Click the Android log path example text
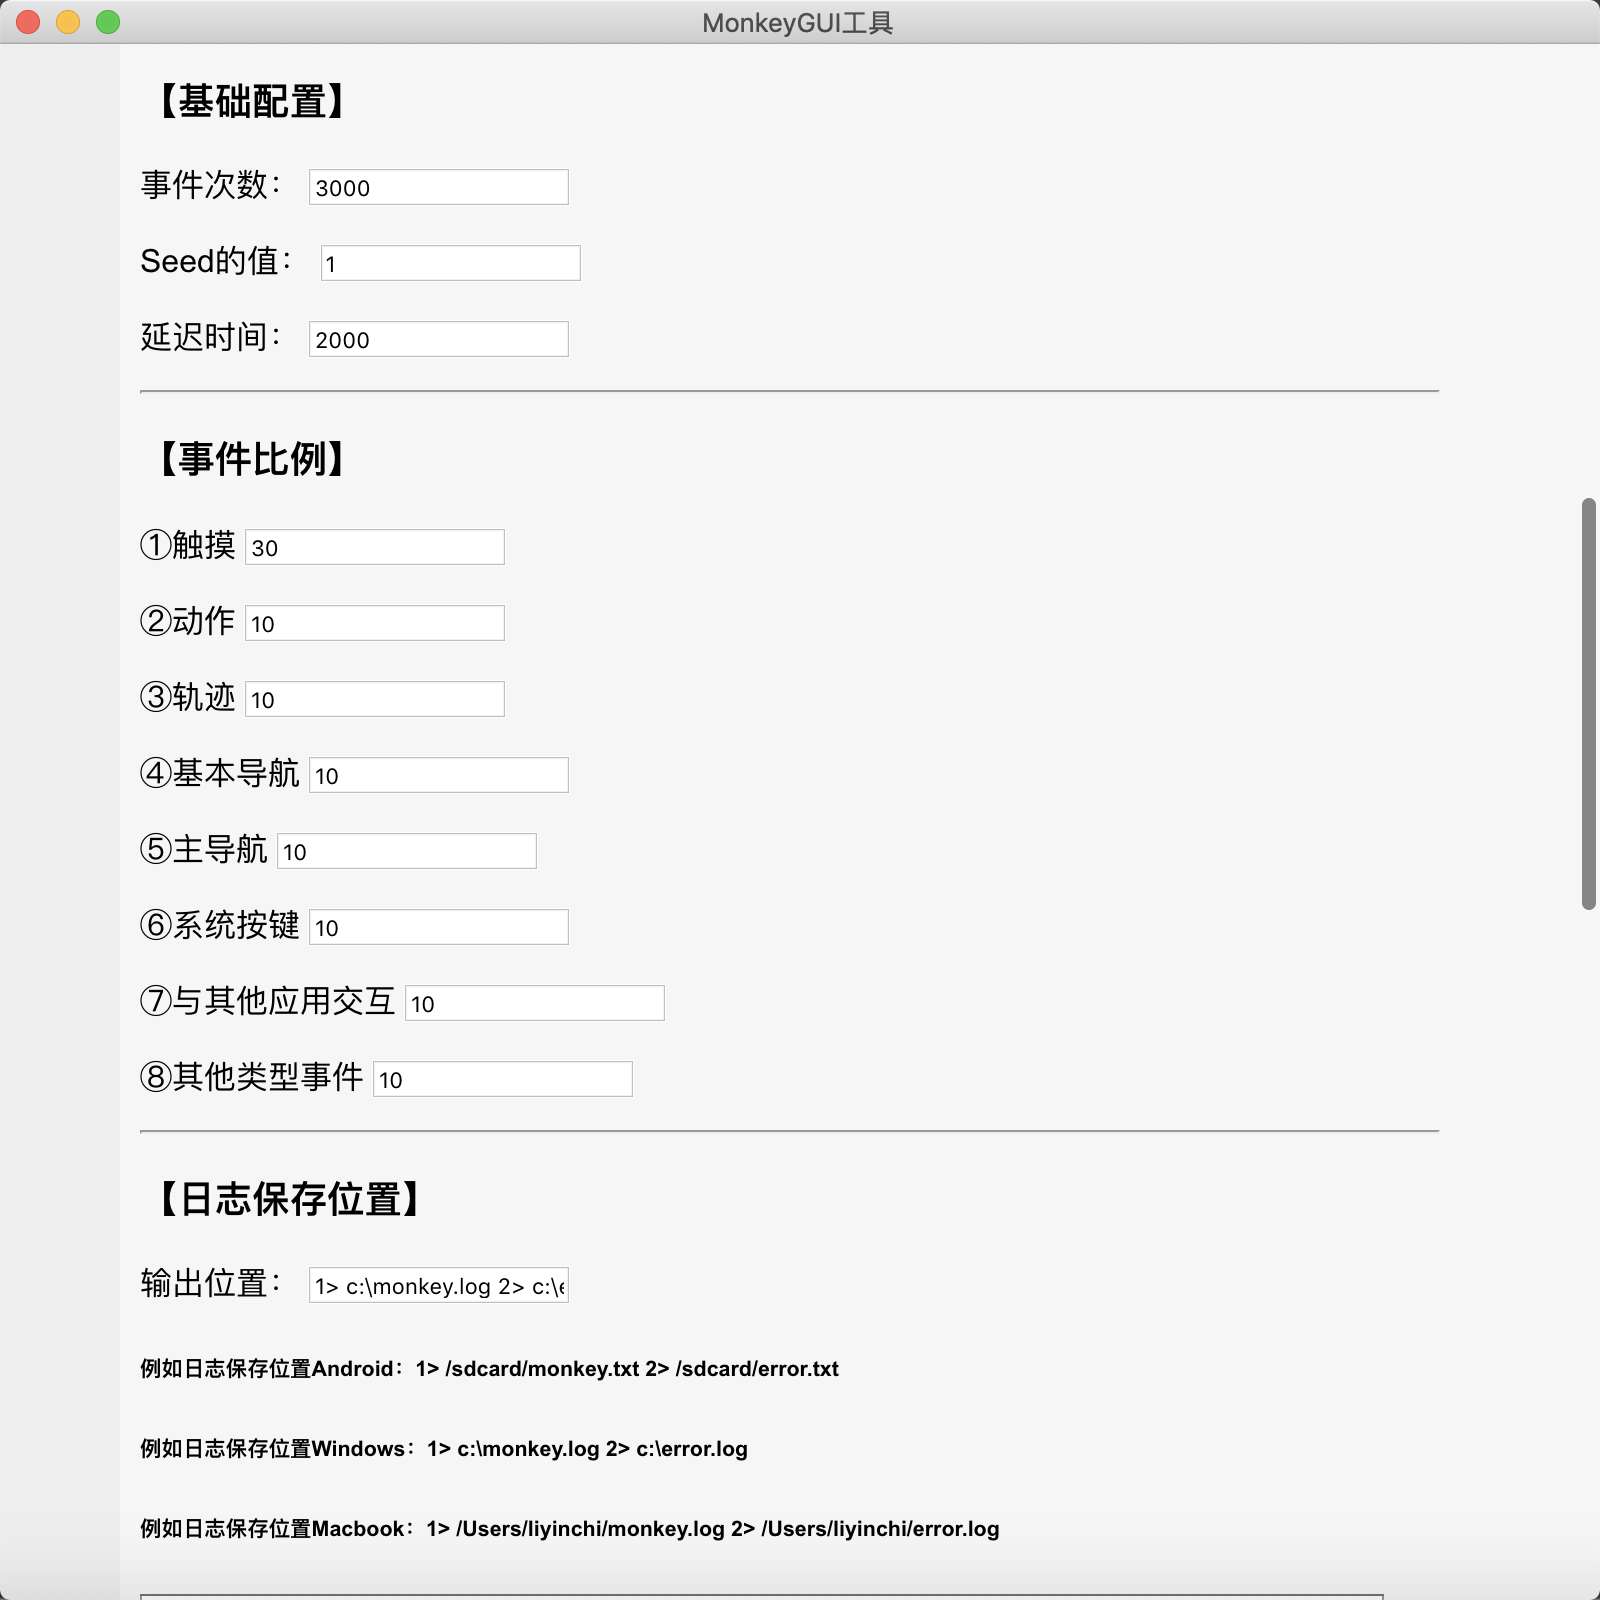 click(489, 1369)
